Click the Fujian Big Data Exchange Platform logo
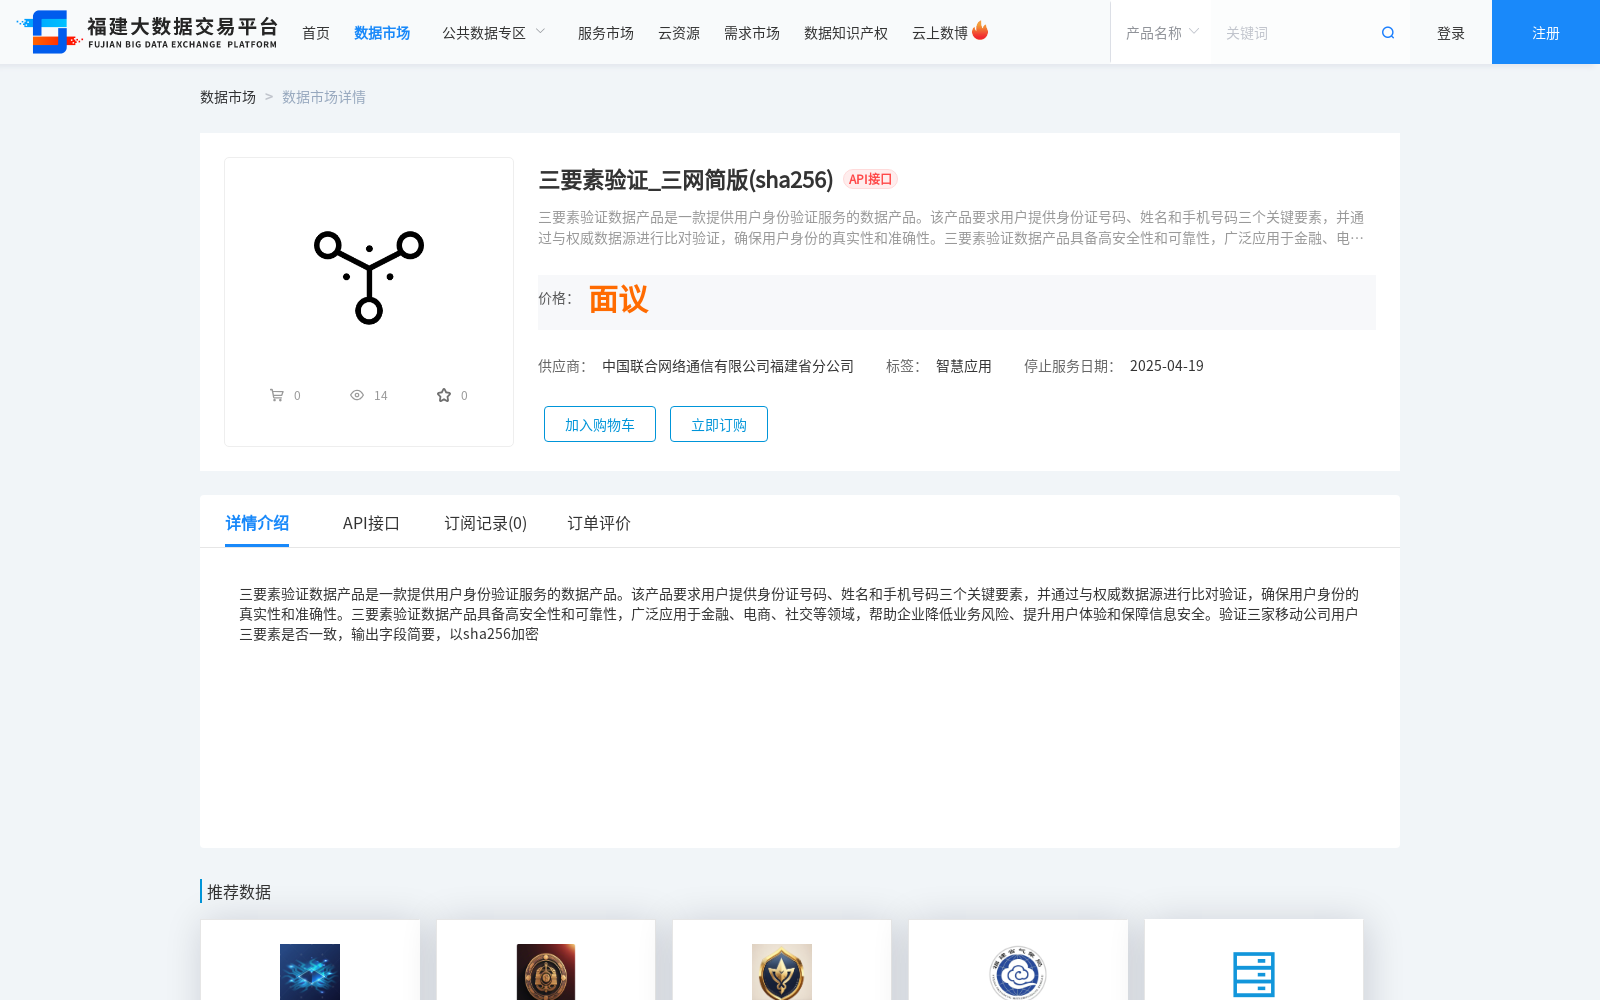Viewport: 1600px width, 1000px height. (x=147, y=32)
